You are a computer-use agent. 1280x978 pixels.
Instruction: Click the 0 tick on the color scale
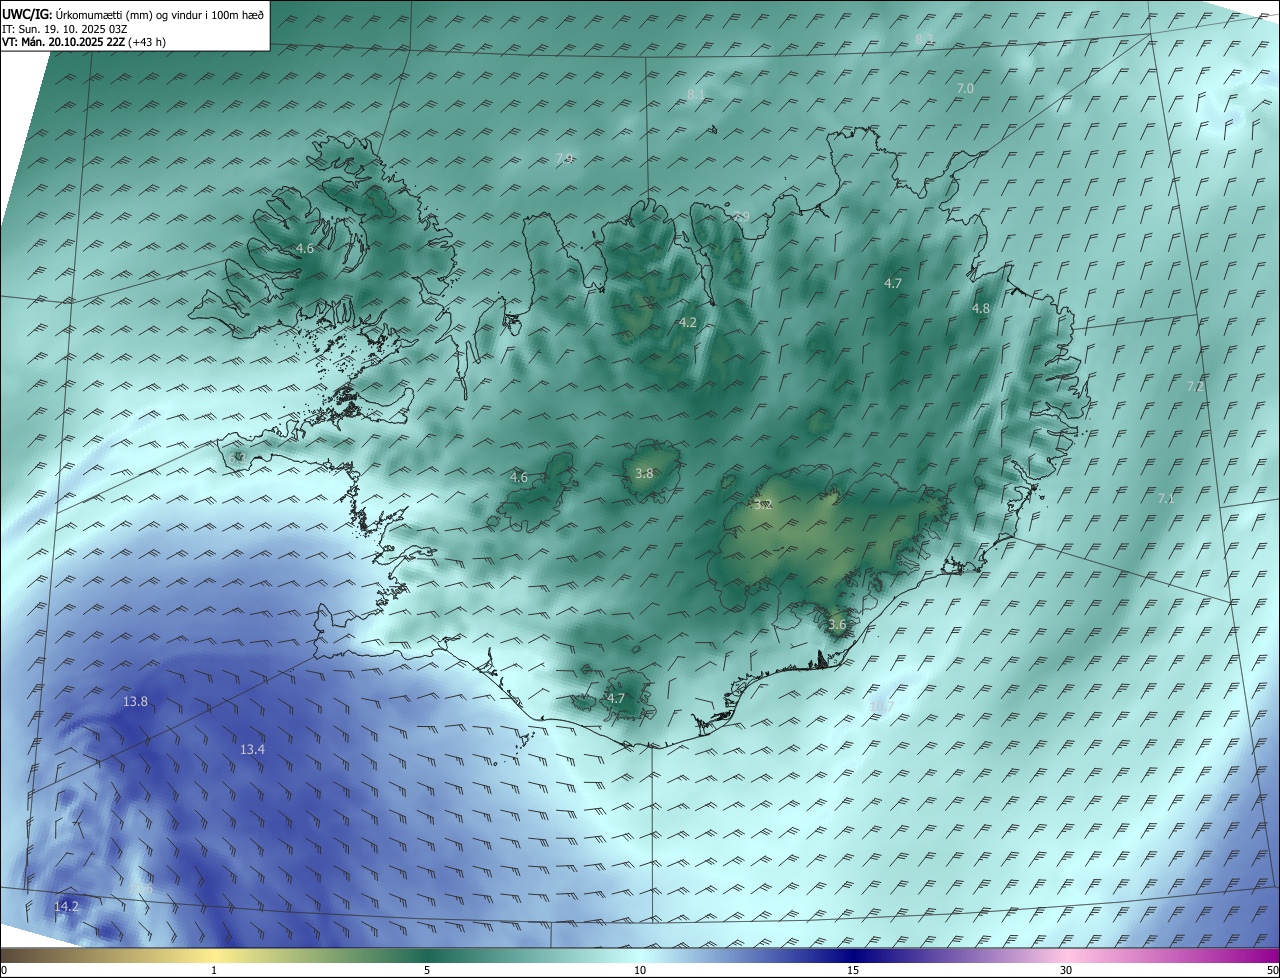3,970
